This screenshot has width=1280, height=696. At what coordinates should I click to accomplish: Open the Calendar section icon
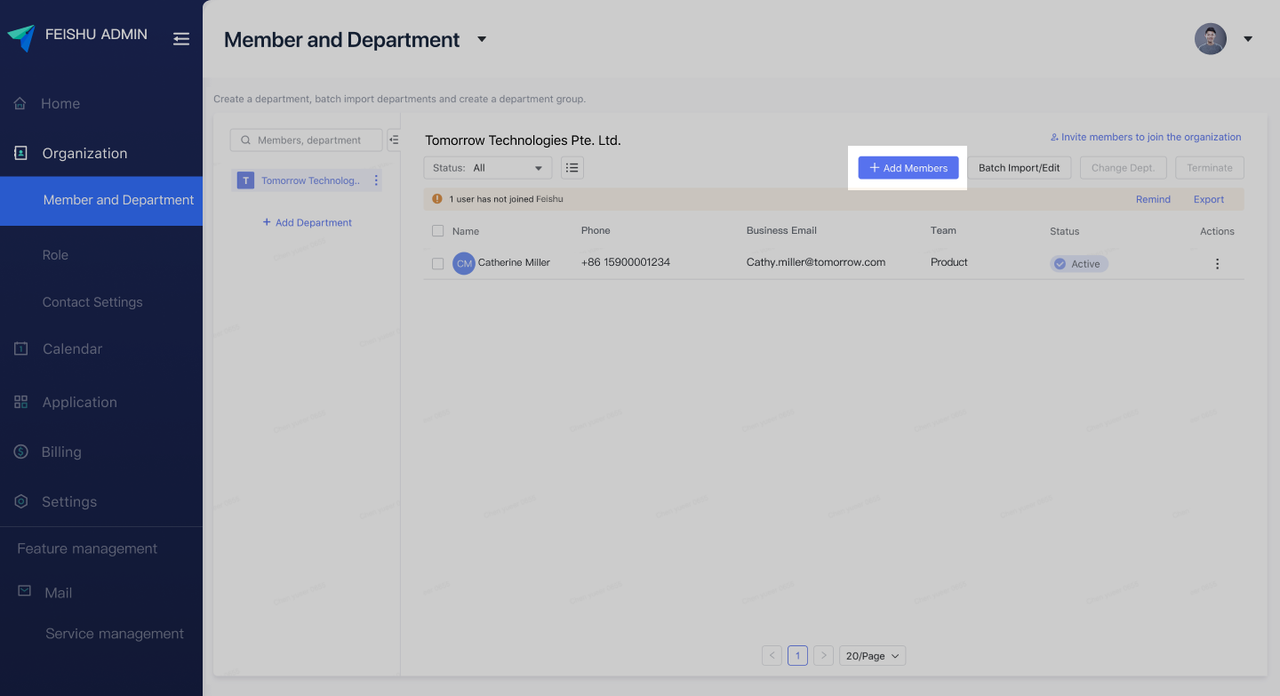[19, 348]
